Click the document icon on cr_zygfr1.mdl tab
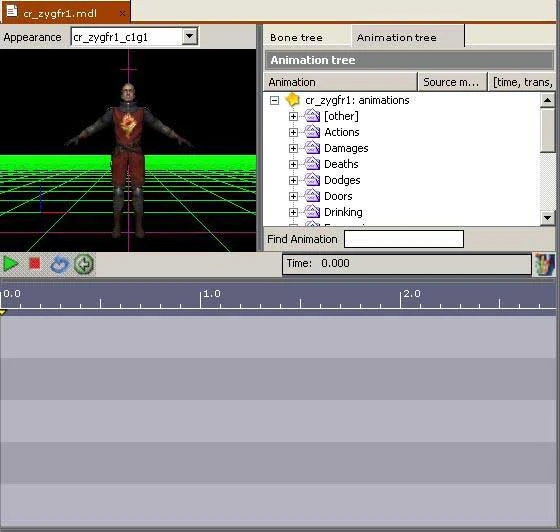This screenshot has width=560, height=532. point(12,11)
